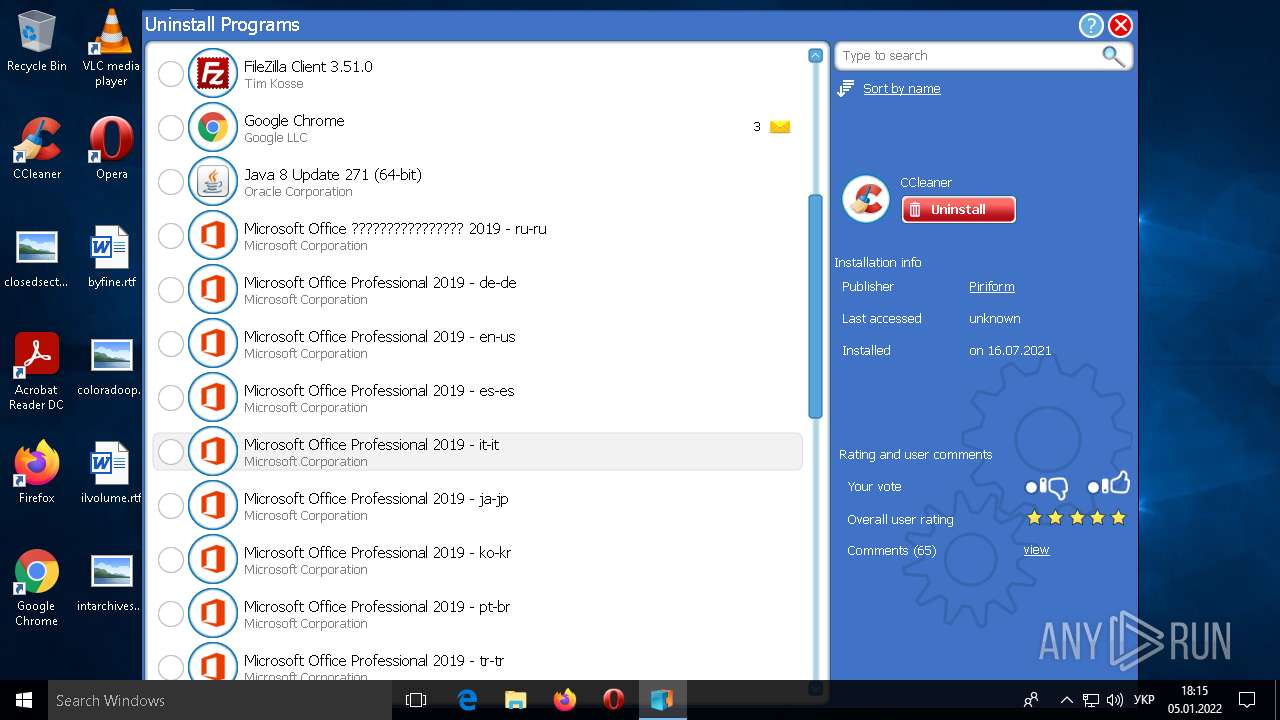Open Google Chrome desktop shortcut
The image size is (1280, 720).
[37, 587]
